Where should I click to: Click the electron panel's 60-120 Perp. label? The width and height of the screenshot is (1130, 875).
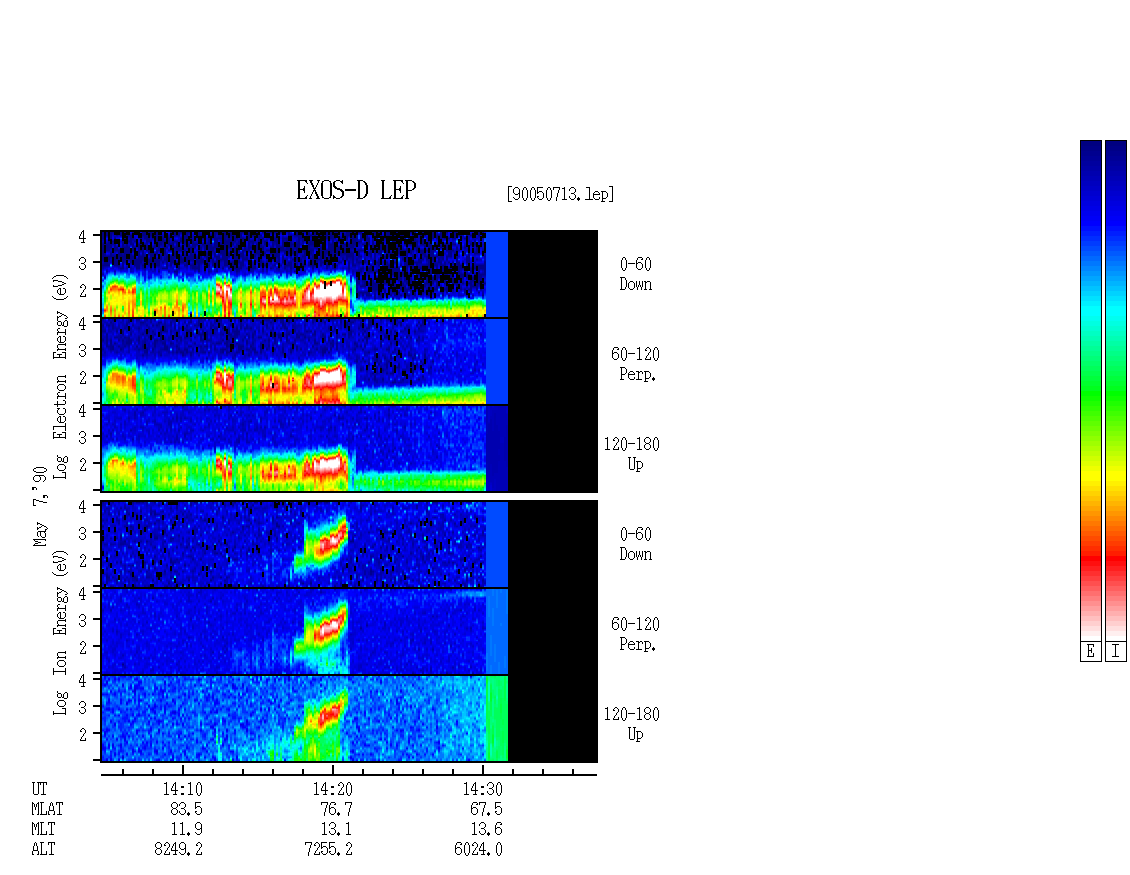pos(635,364)
